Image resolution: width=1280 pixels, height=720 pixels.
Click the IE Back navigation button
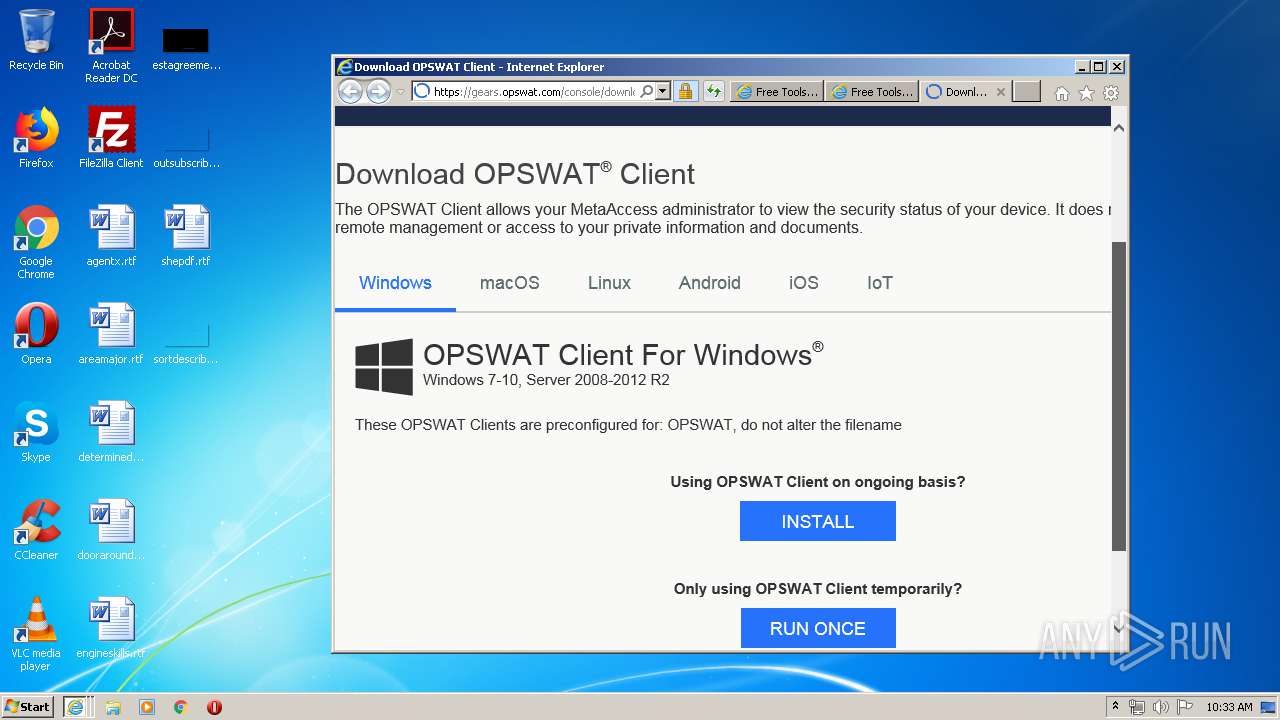(x=350, y=92)
